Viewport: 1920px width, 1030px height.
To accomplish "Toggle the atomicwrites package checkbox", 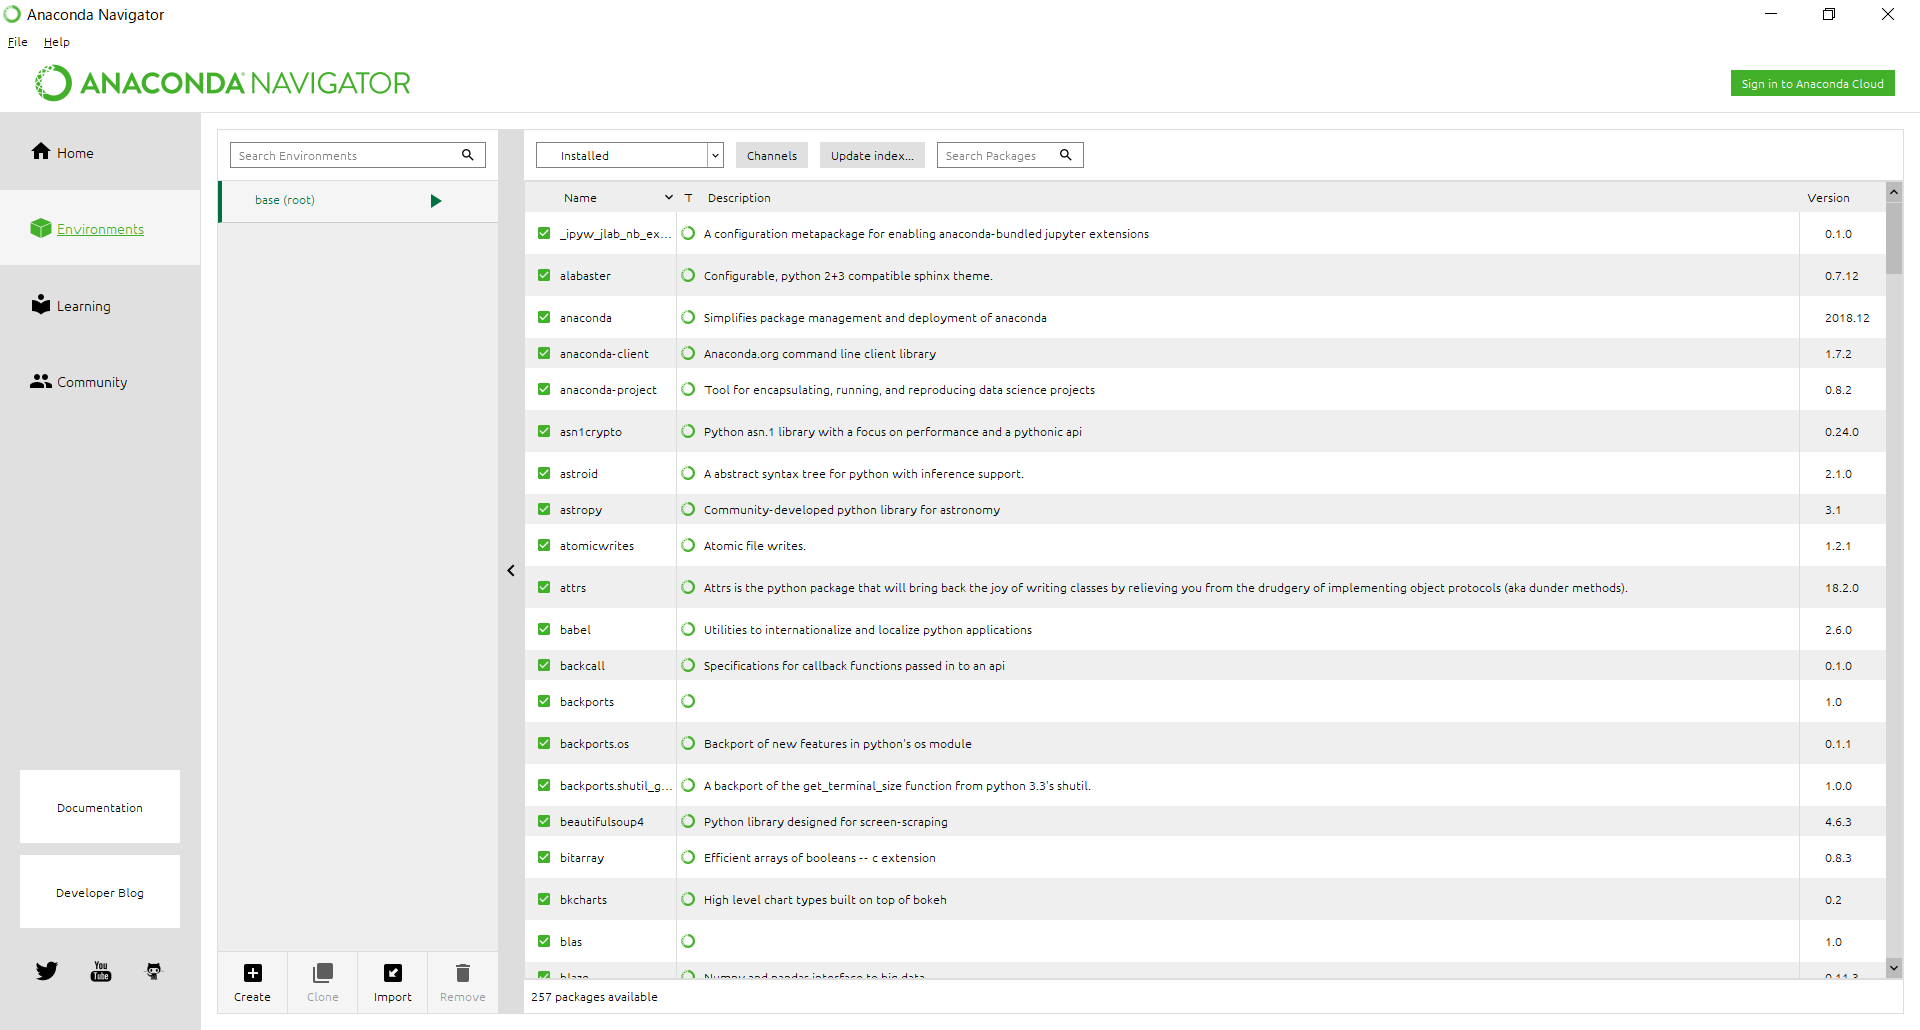I will tap(544, 545).
